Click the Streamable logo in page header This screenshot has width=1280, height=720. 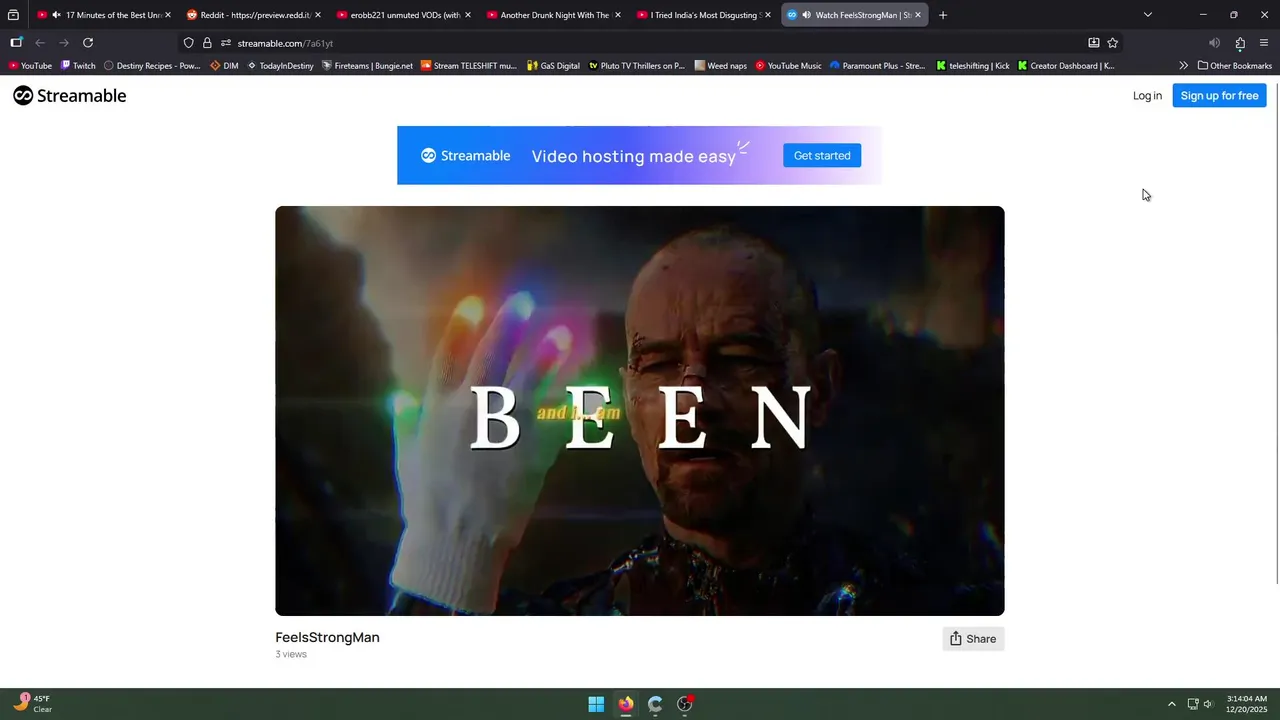(x=69, y=96)
